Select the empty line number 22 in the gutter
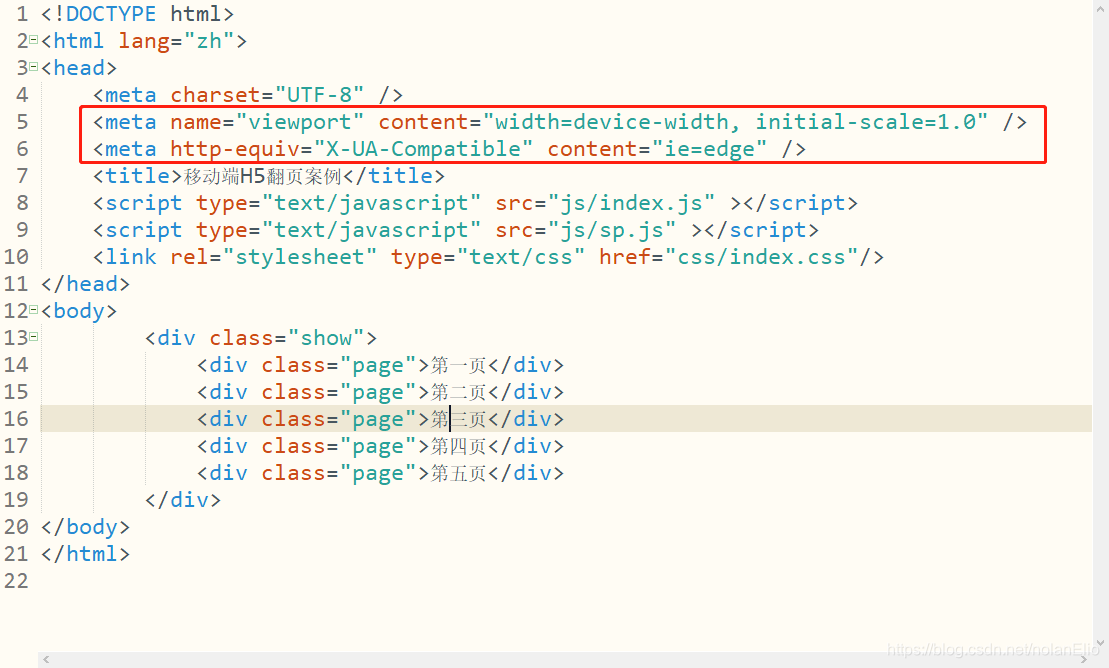The height and width of the screenshot is (668, 1109). tap(16, 581)
